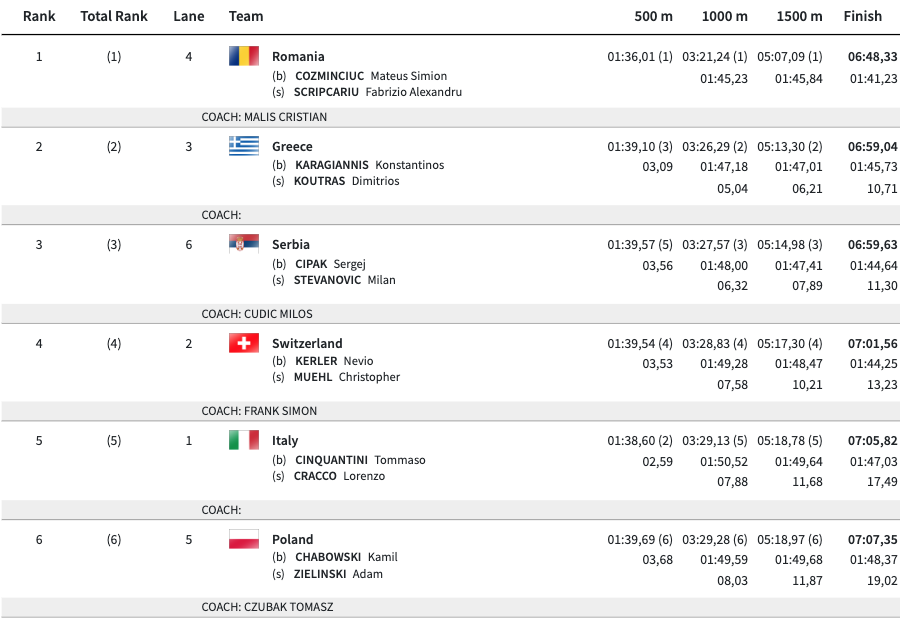The width and height of the screenshot is (903, 622).
Task: Click the COACH: MALIS CRISTIAN row
Action: (264, 117)
